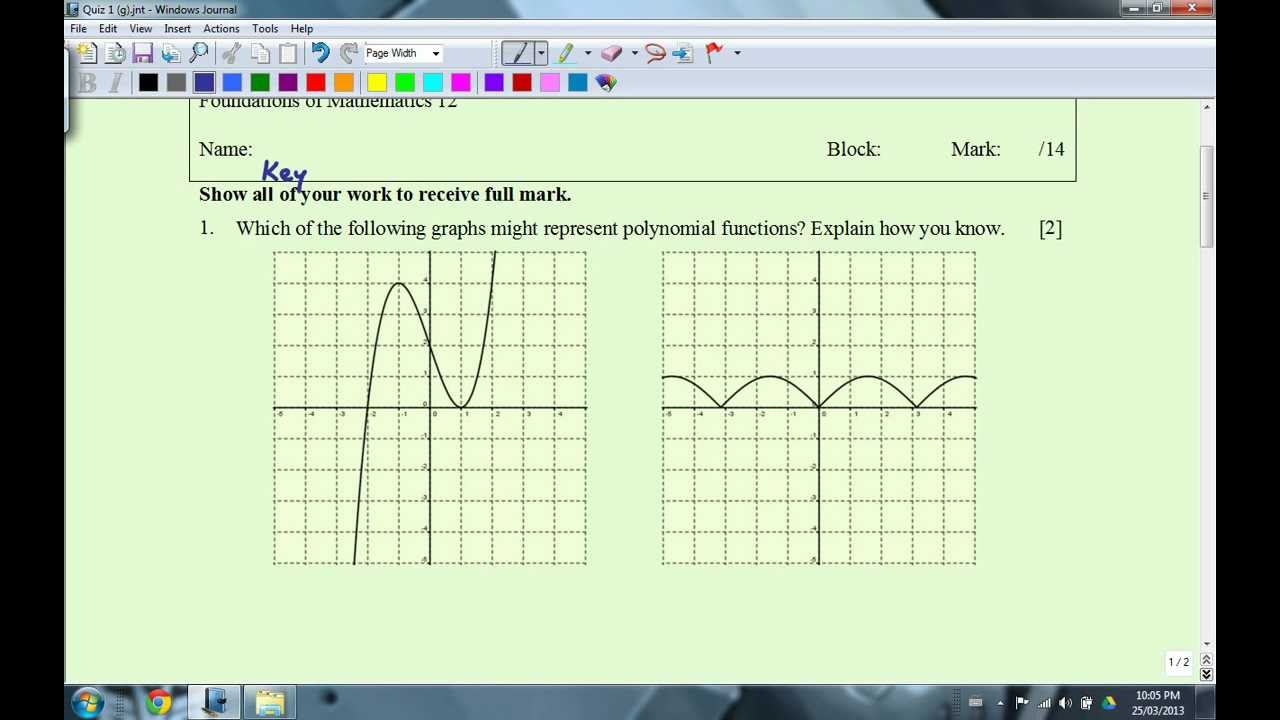
Task: Choose the violet color swatch
Action: (x=494, y=83)
